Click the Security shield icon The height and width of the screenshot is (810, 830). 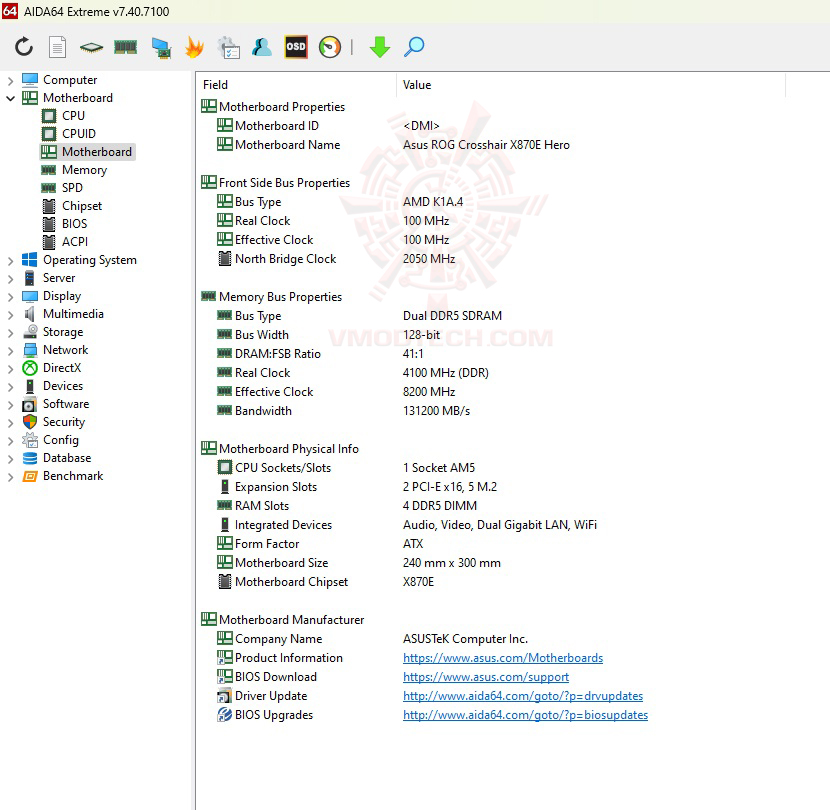click(30, 422)
